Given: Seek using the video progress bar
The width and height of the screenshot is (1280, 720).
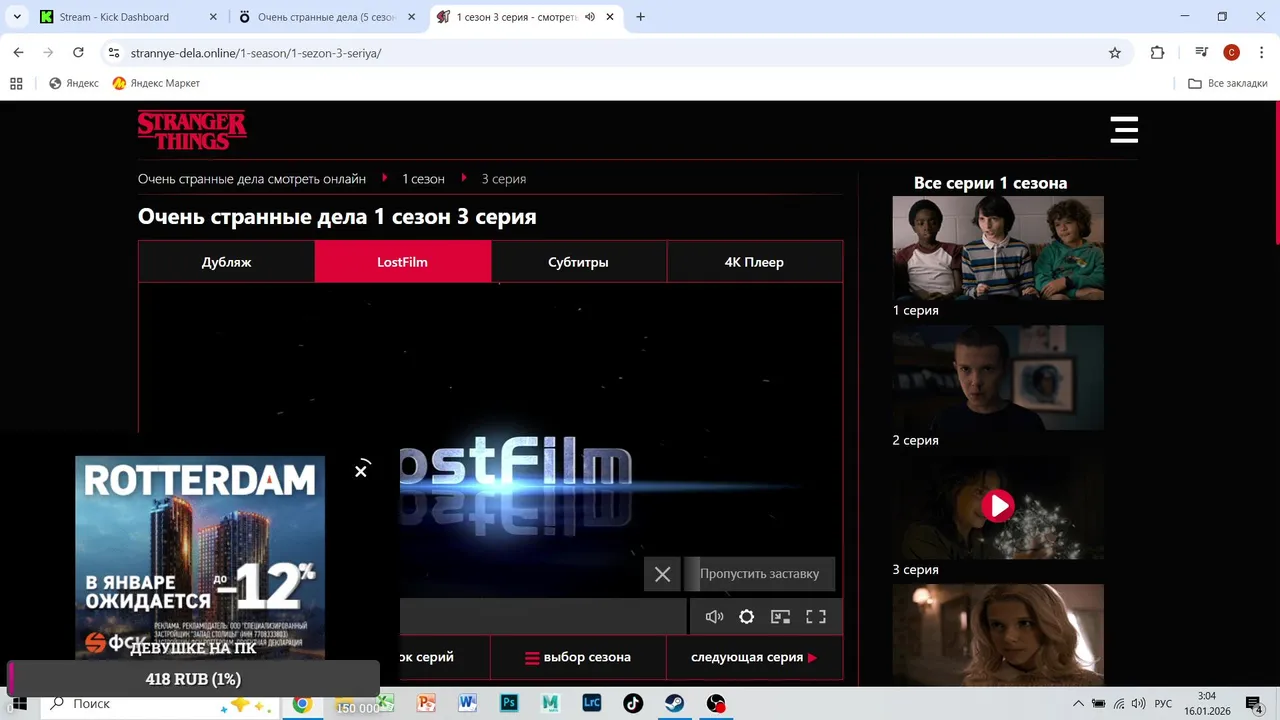Looking at the screenshot, I should pyautogui.click(x=543, y=617).
